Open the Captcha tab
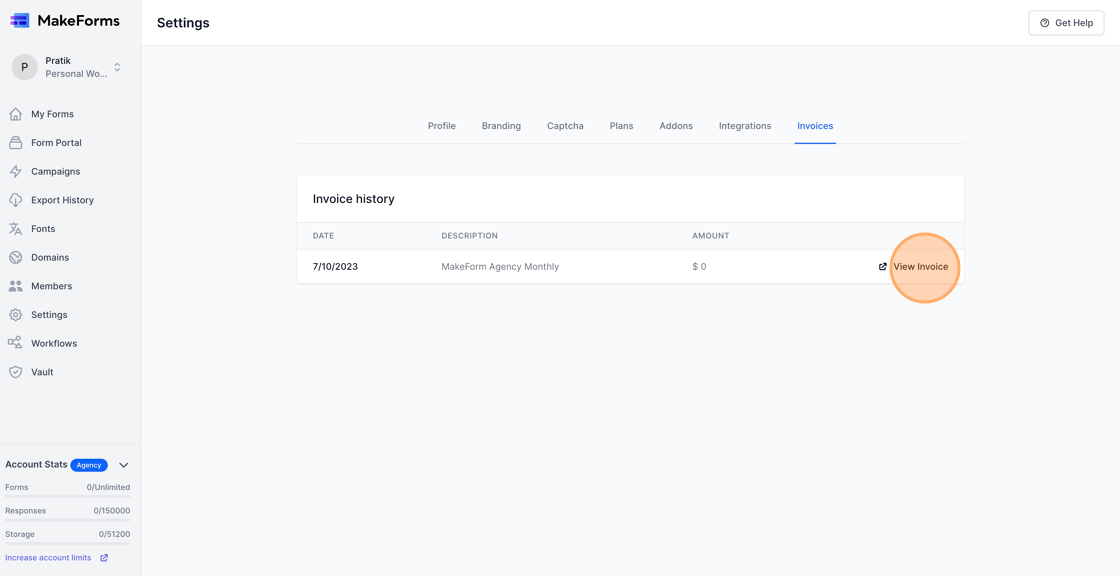The image size is (1120, 576). 565,126
